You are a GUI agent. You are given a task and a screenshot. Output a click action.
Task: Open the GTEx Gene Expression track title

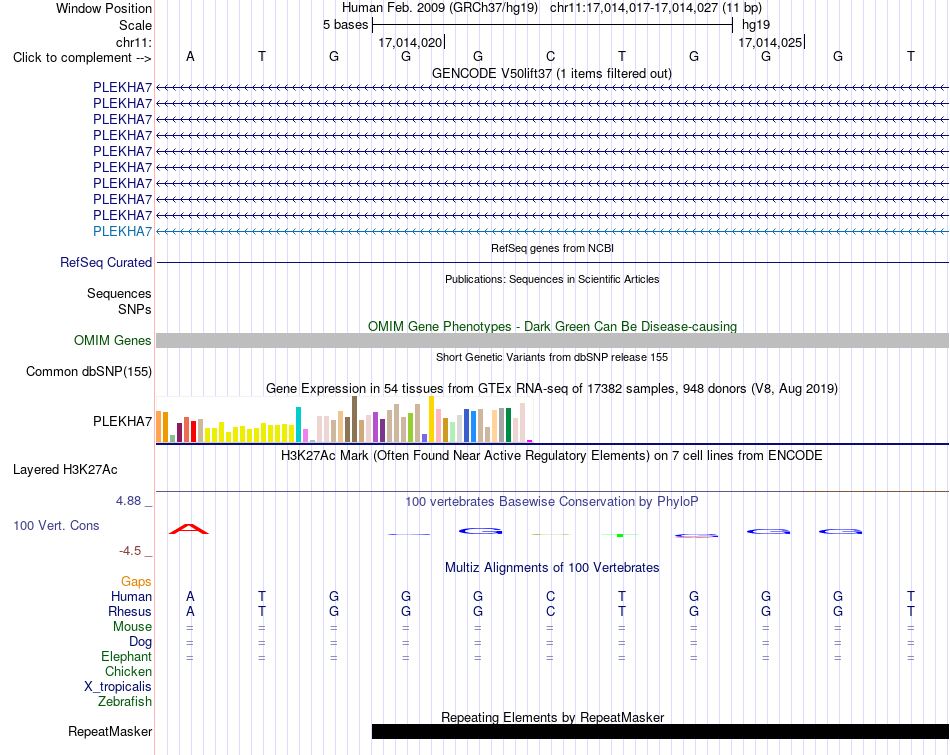(x=552, y=388)
